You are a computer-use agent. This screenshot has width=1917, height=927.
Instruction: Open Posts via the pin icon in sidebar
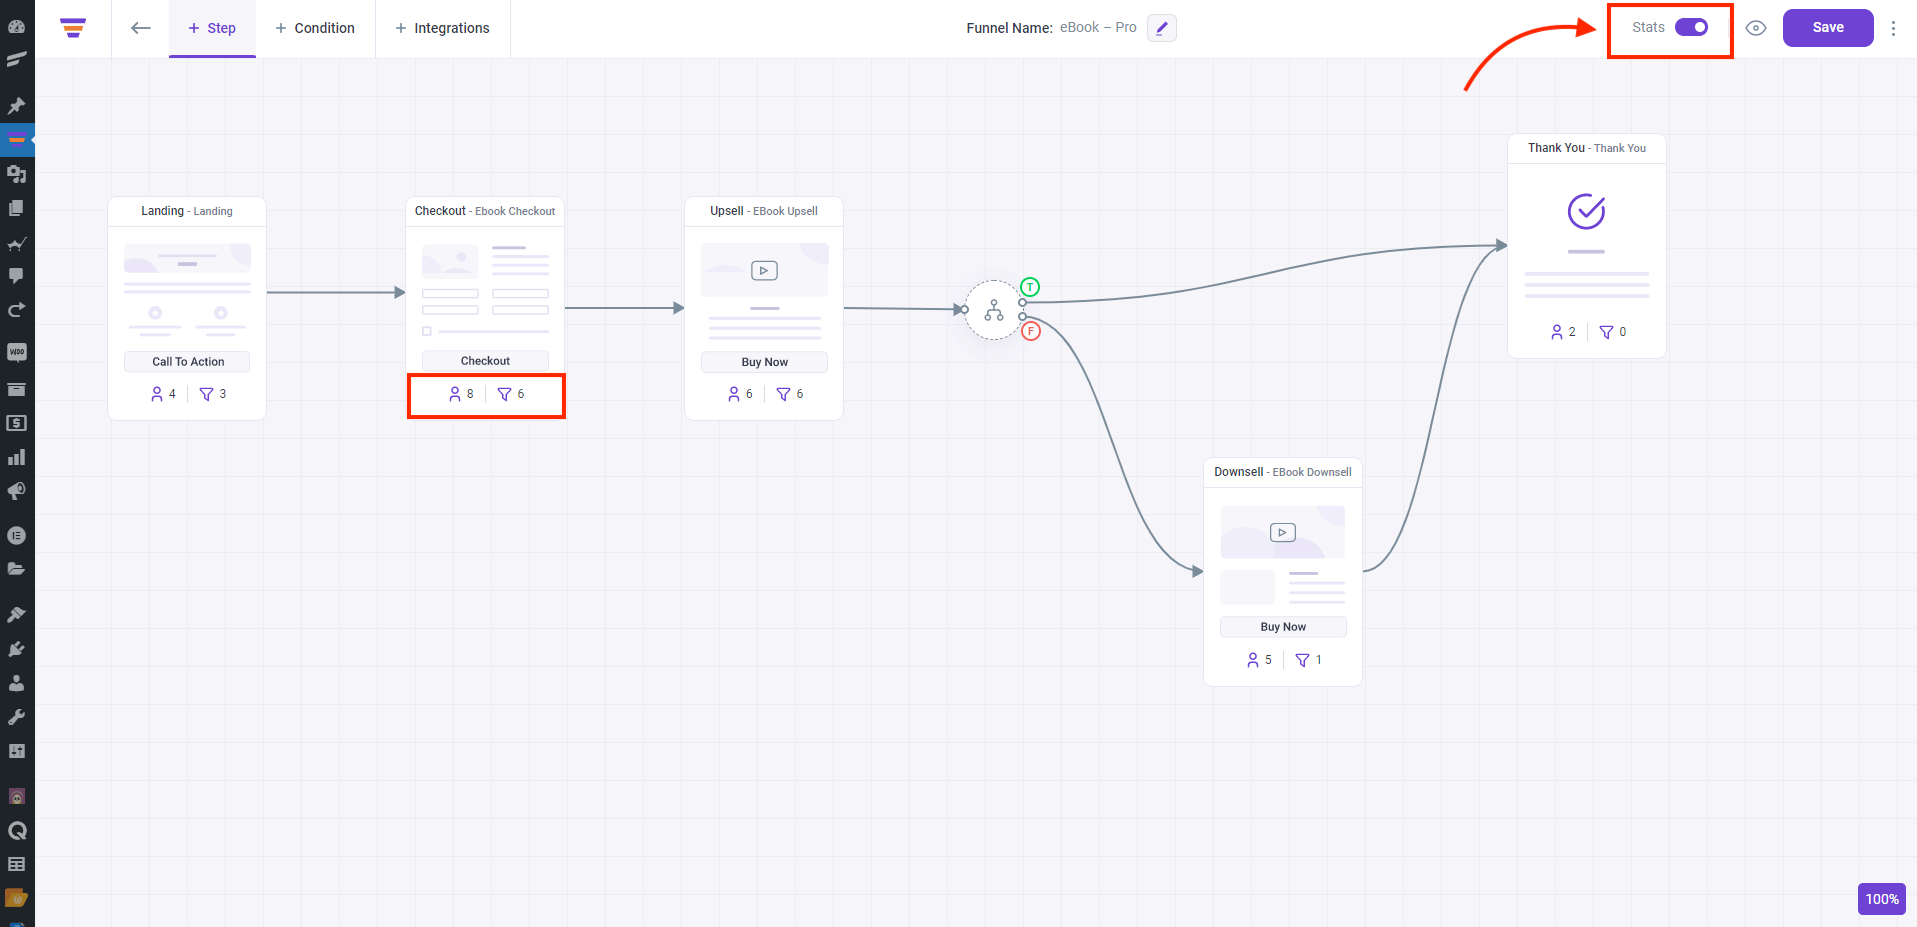click(16, 105)
